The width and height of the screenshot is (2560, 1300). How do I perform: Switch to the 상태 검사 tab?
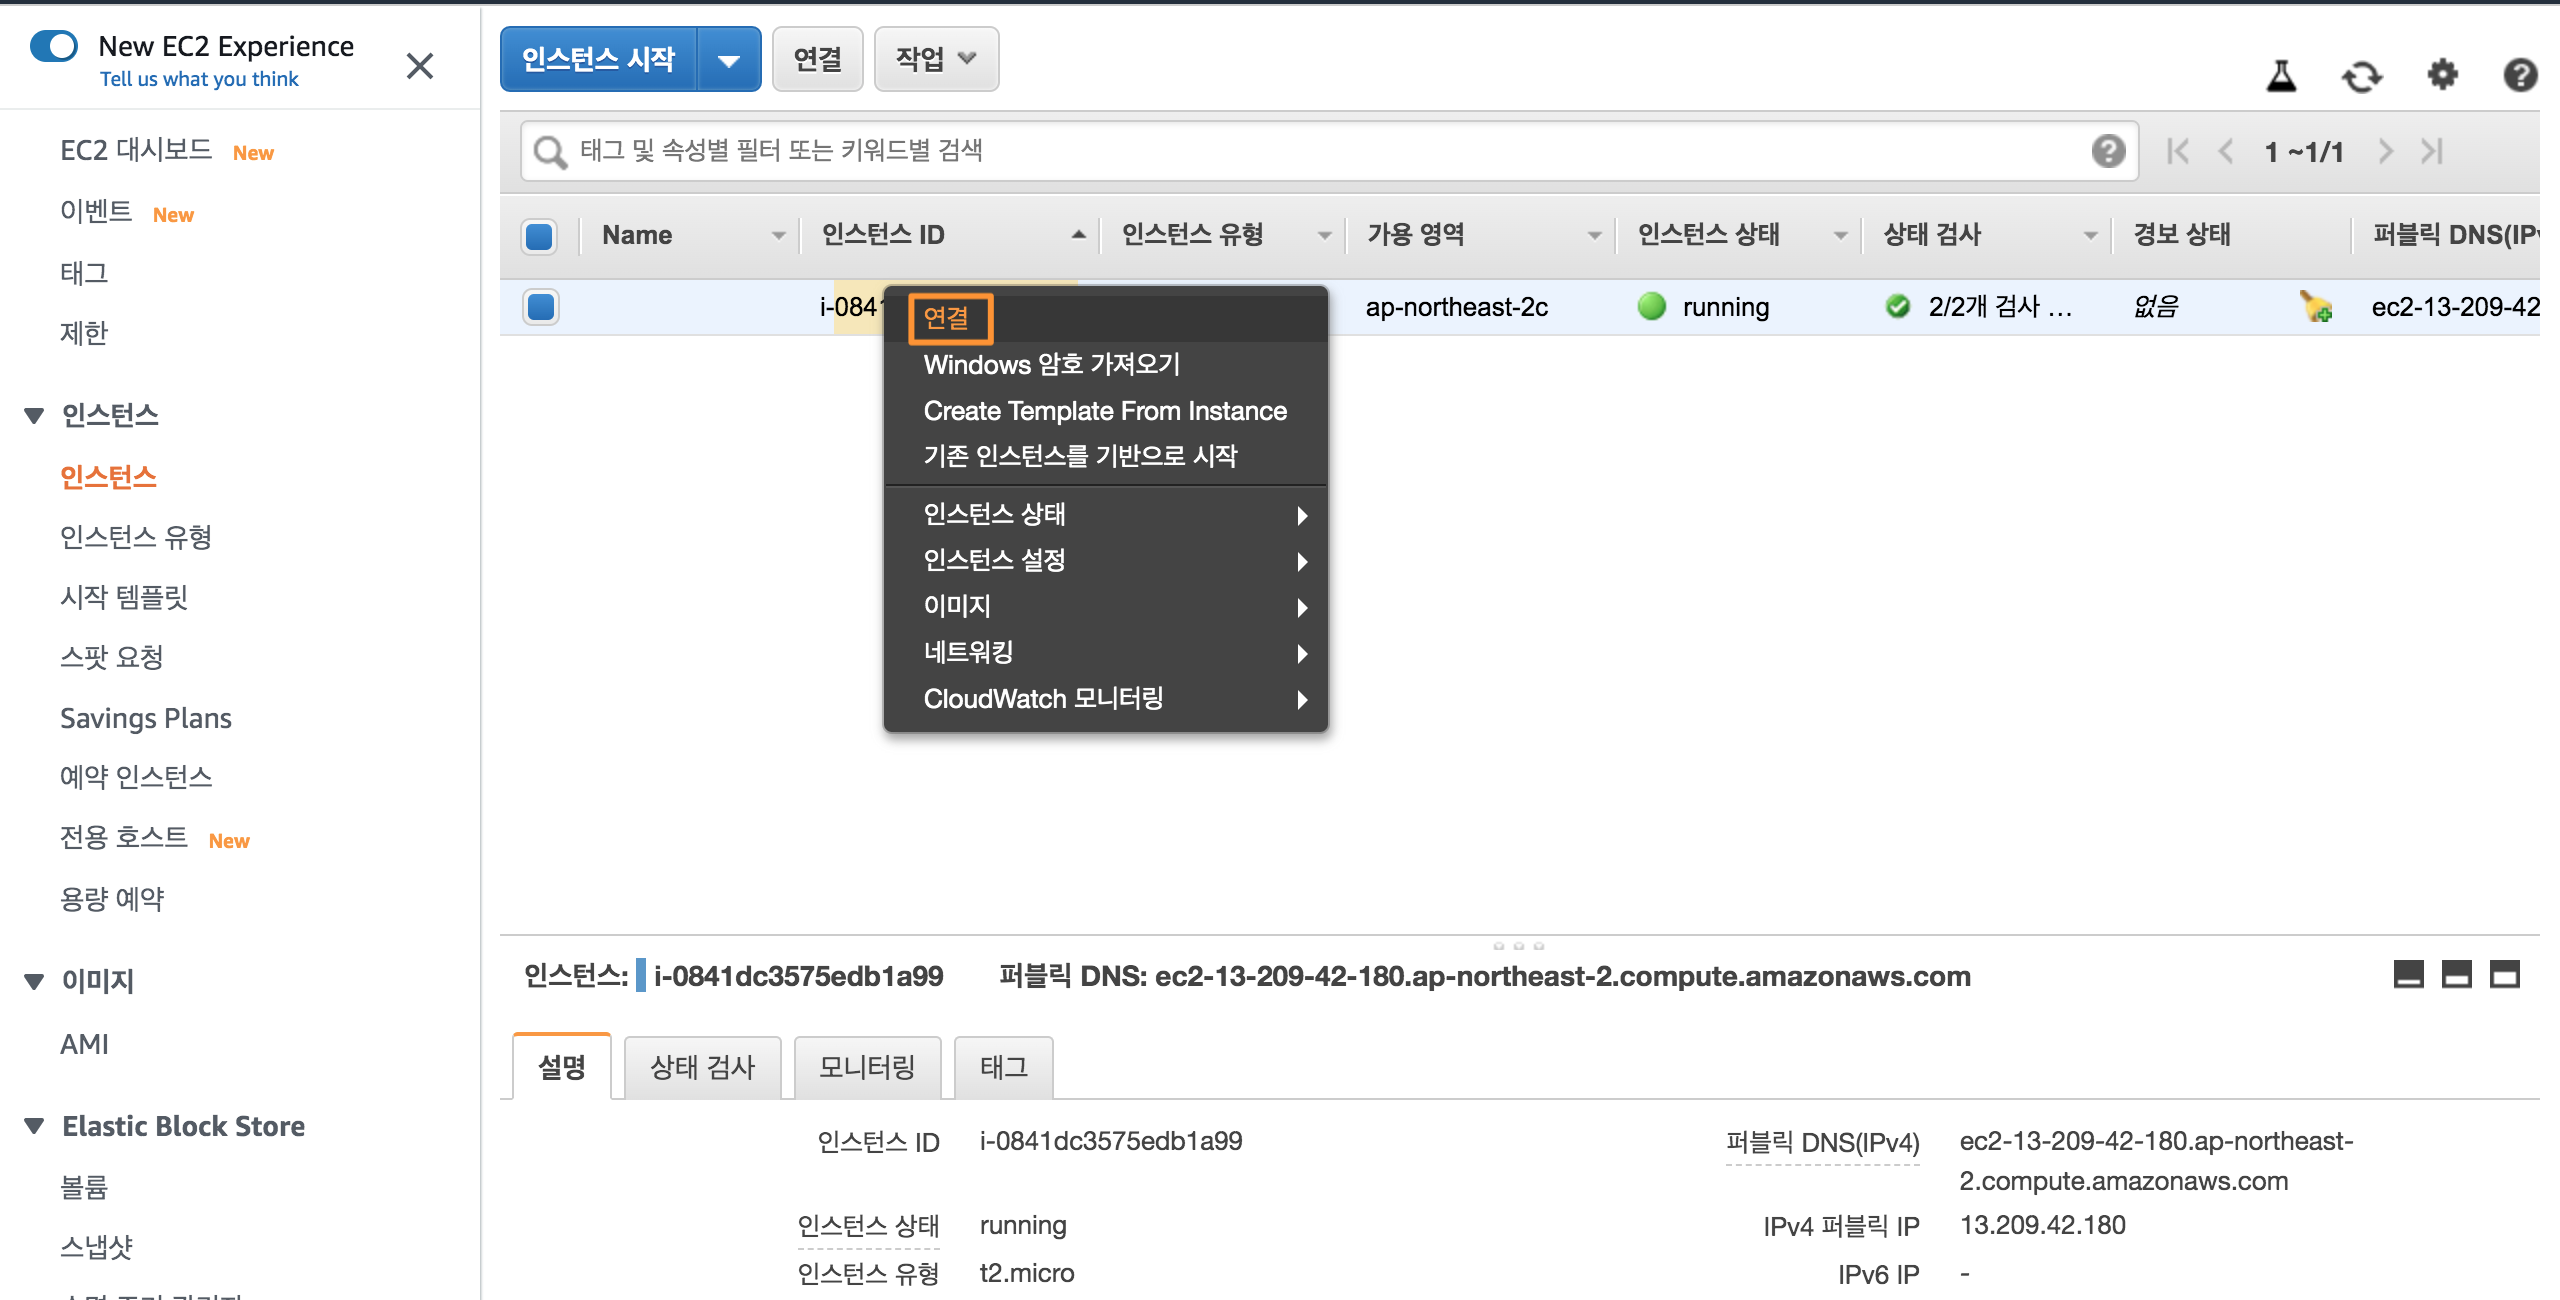point(702,1068)
